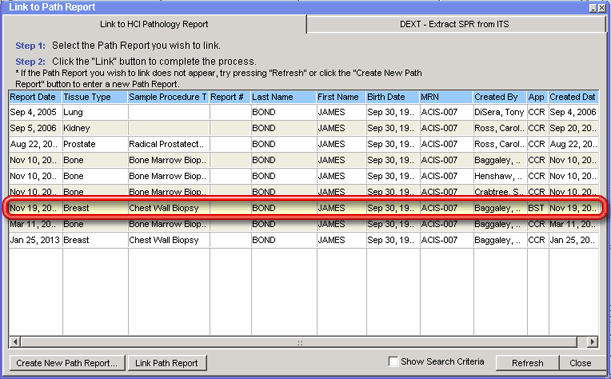Image resolution: width=611 pixels, height=379 pixels.
Task: Minimize the Link to Path Report window
Action: [593, 8]
